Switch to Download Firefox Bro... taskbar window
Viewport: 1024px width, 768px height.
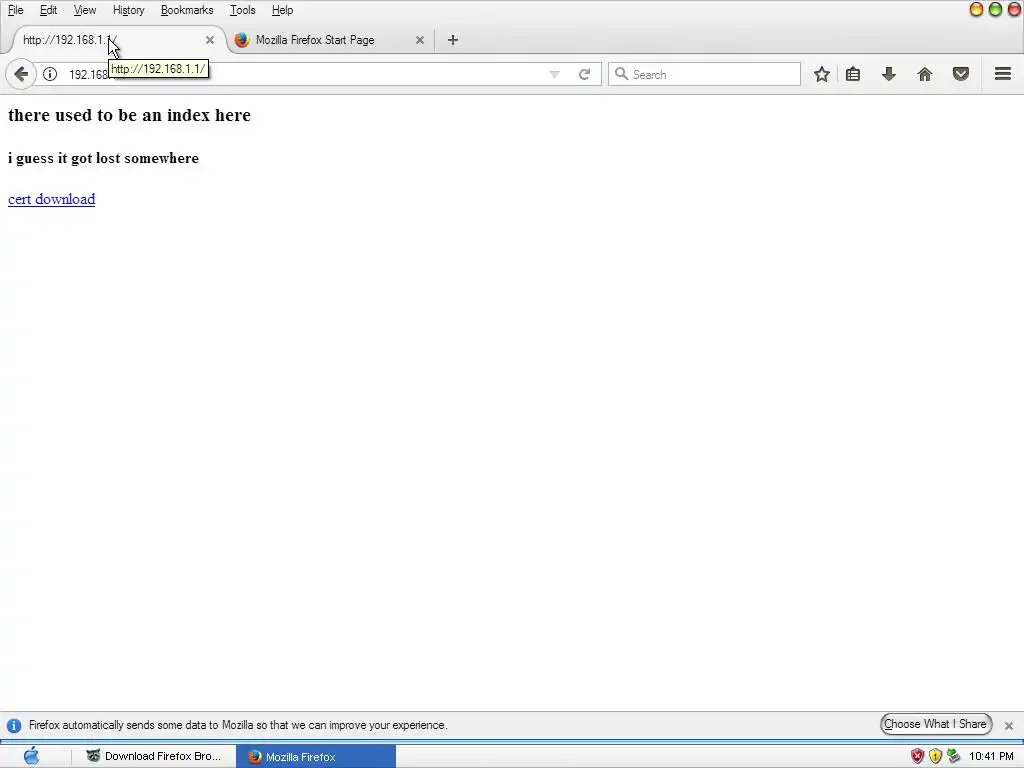tap(155, 756)
